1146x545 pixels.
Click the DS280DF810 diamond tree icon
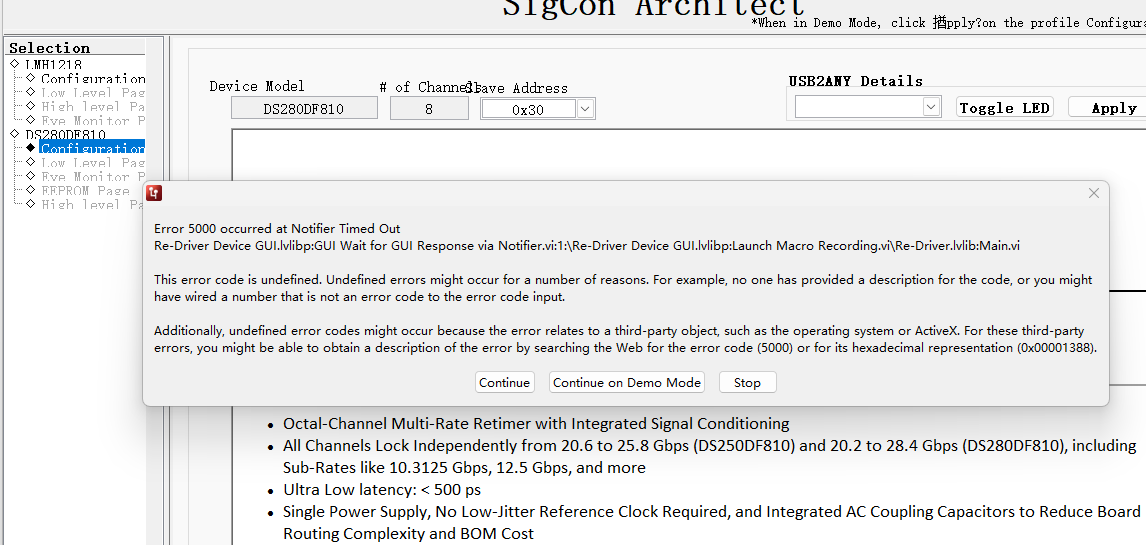click(15, 134)
